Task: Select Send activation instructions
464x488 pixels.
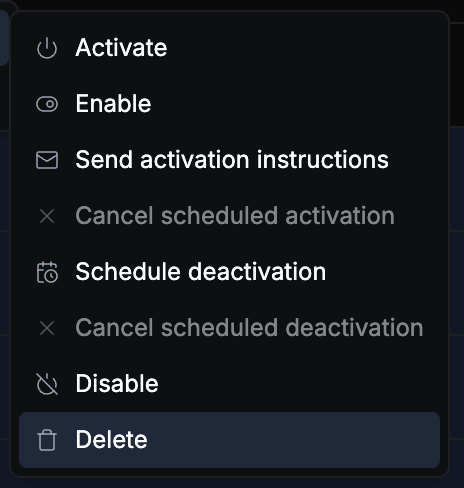Action: 229,160
